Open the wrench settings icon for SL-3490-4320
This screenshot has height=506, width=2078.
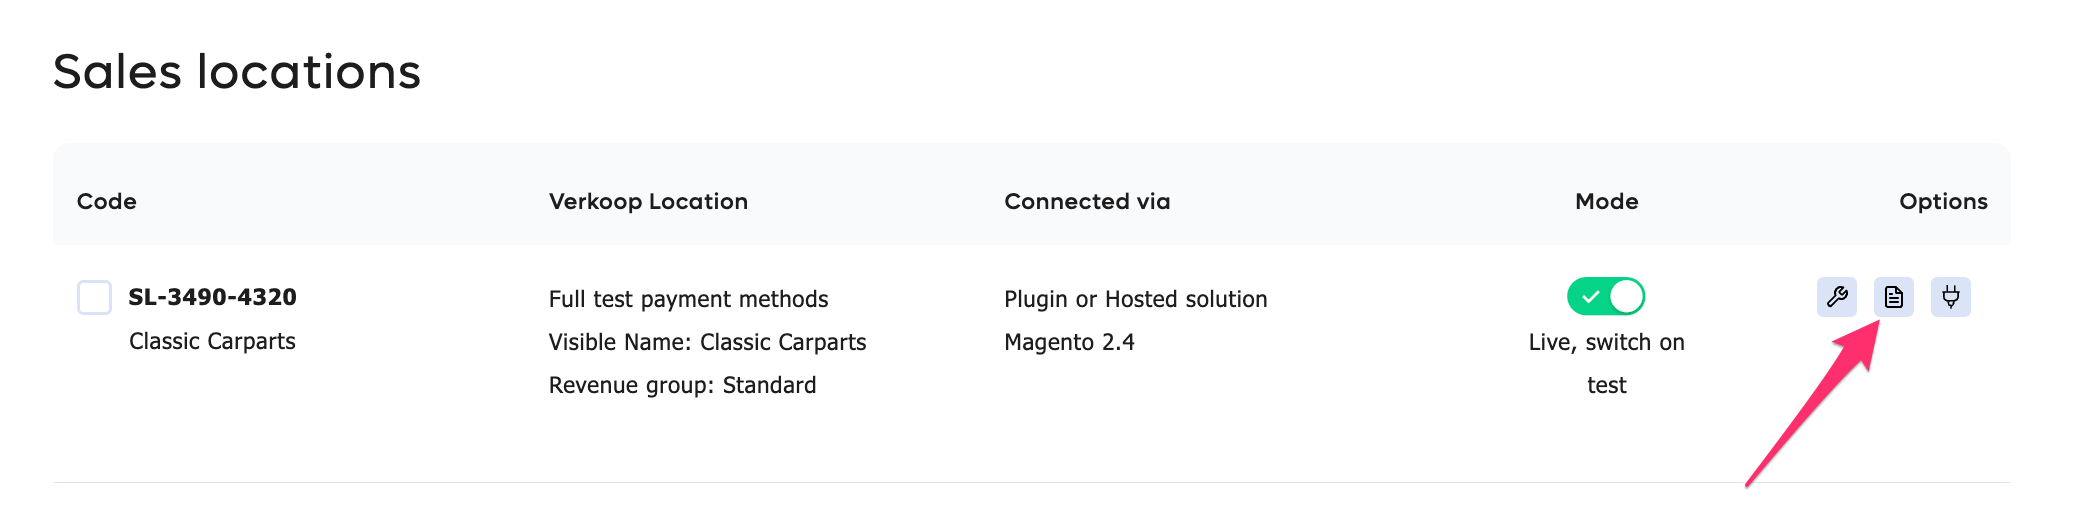(1836, 297)
